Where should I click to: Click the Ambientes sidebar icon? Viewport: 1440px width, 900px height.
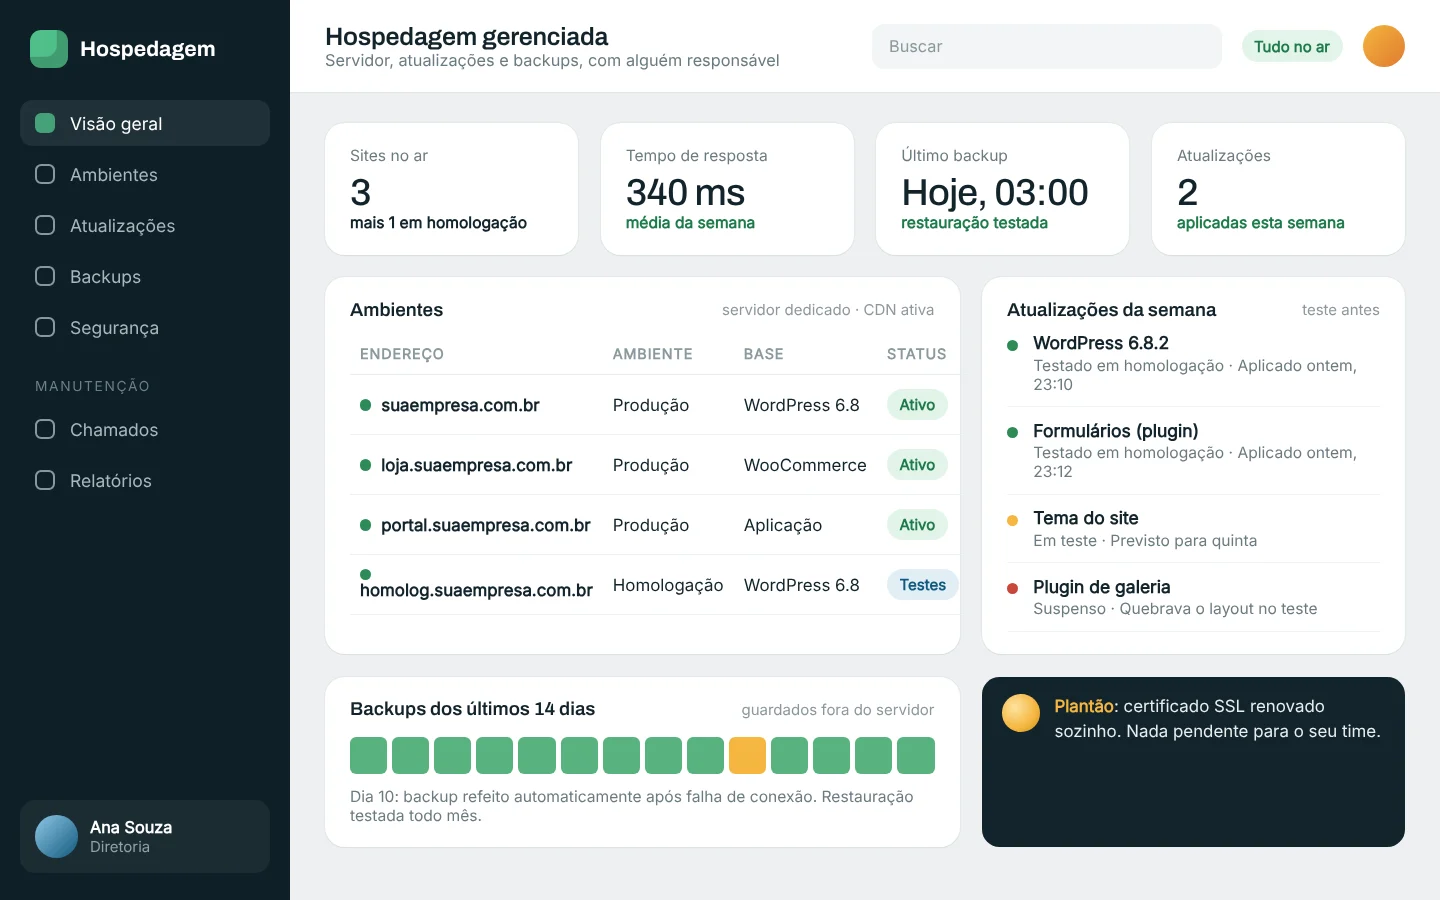click(45, 174)
